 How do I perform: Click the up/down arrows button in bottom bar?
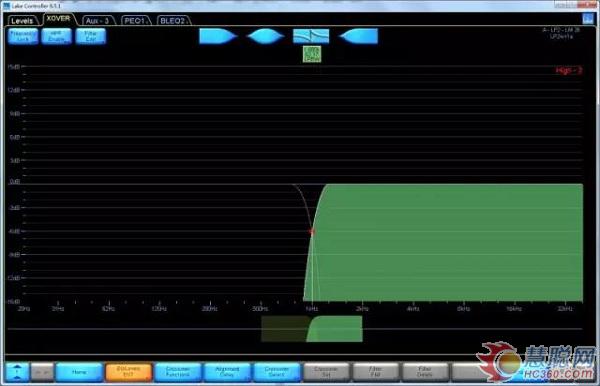18,372
